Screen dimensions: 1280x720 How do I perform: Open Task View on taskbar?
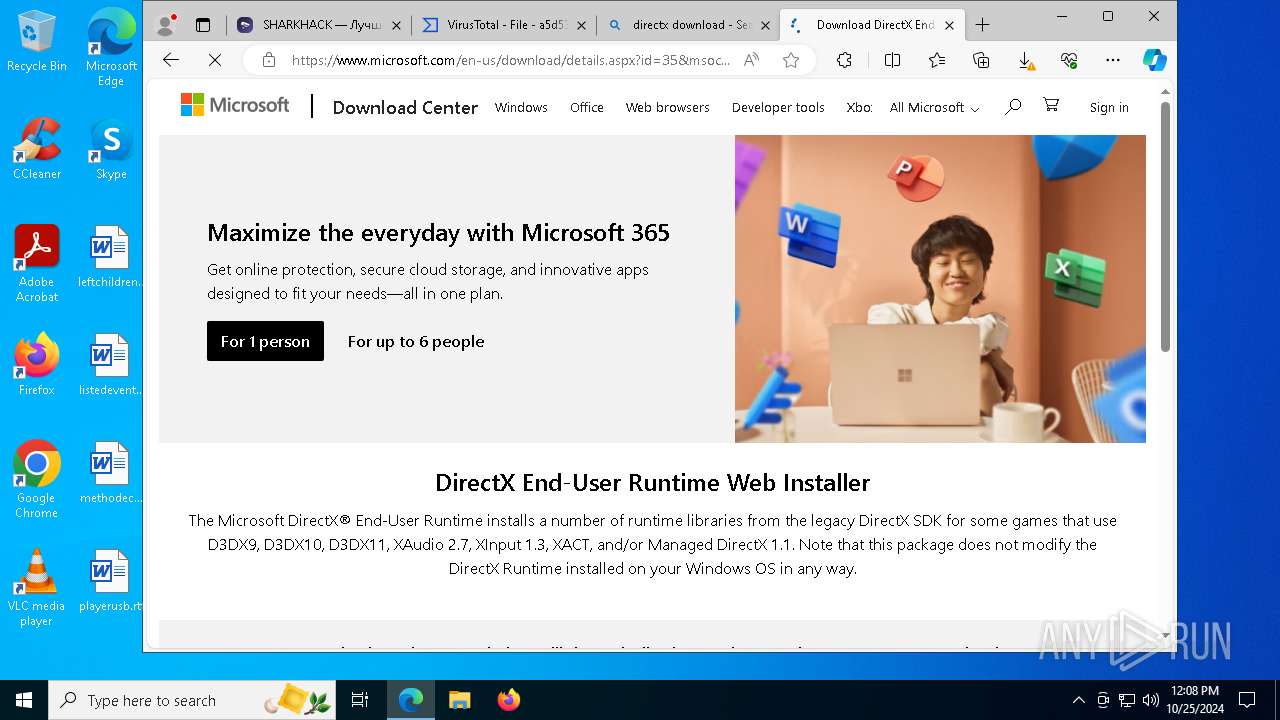(360, 700)
